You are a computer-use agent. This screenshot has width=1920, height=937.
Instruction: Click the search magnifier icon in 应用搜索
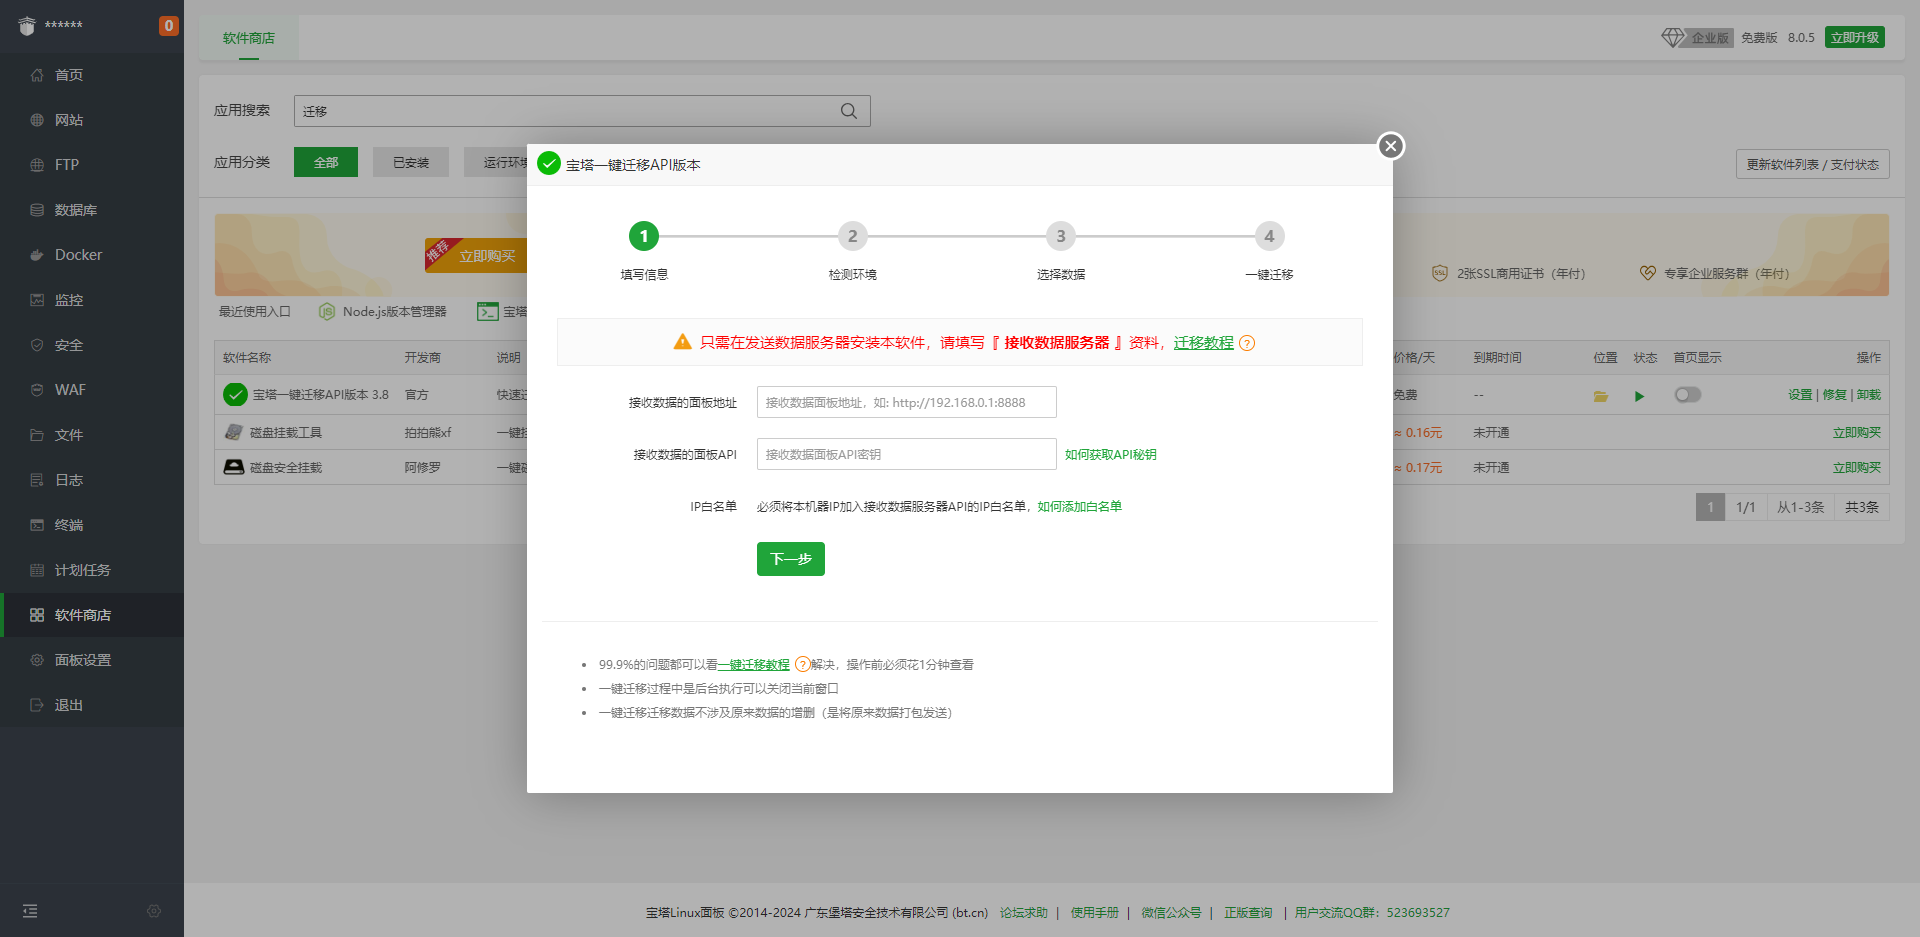coord(849,111)
